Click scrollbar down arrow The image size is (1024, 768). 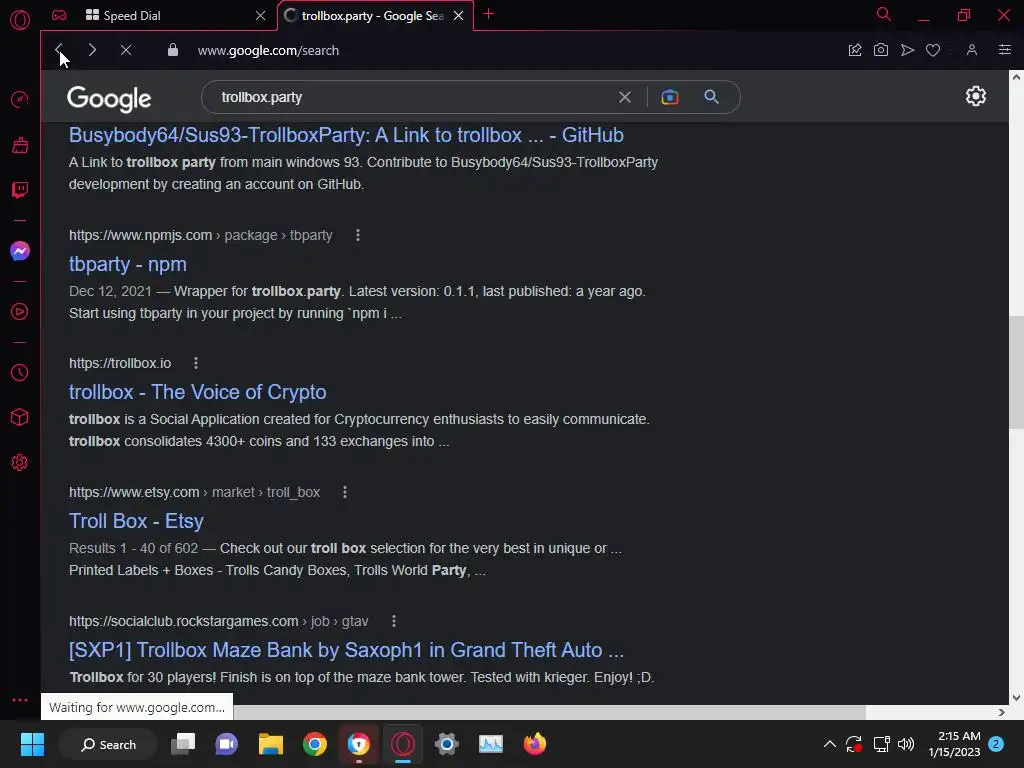coord(1016,697)
